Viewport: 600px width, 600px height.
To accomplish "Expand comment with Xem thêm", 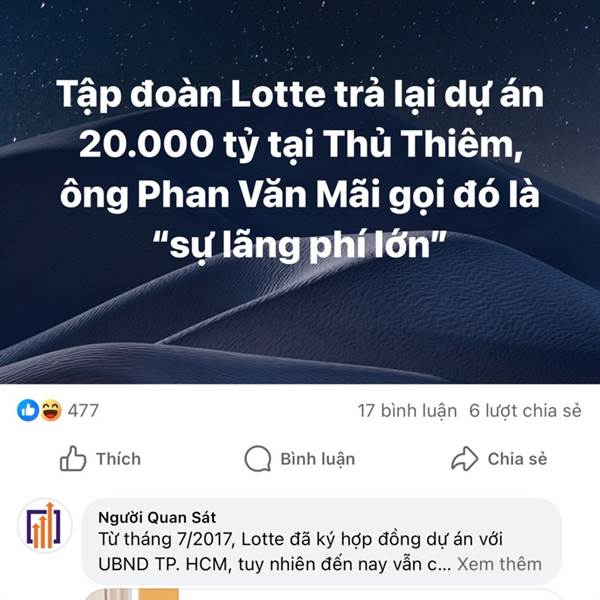I will coord(499,564).
